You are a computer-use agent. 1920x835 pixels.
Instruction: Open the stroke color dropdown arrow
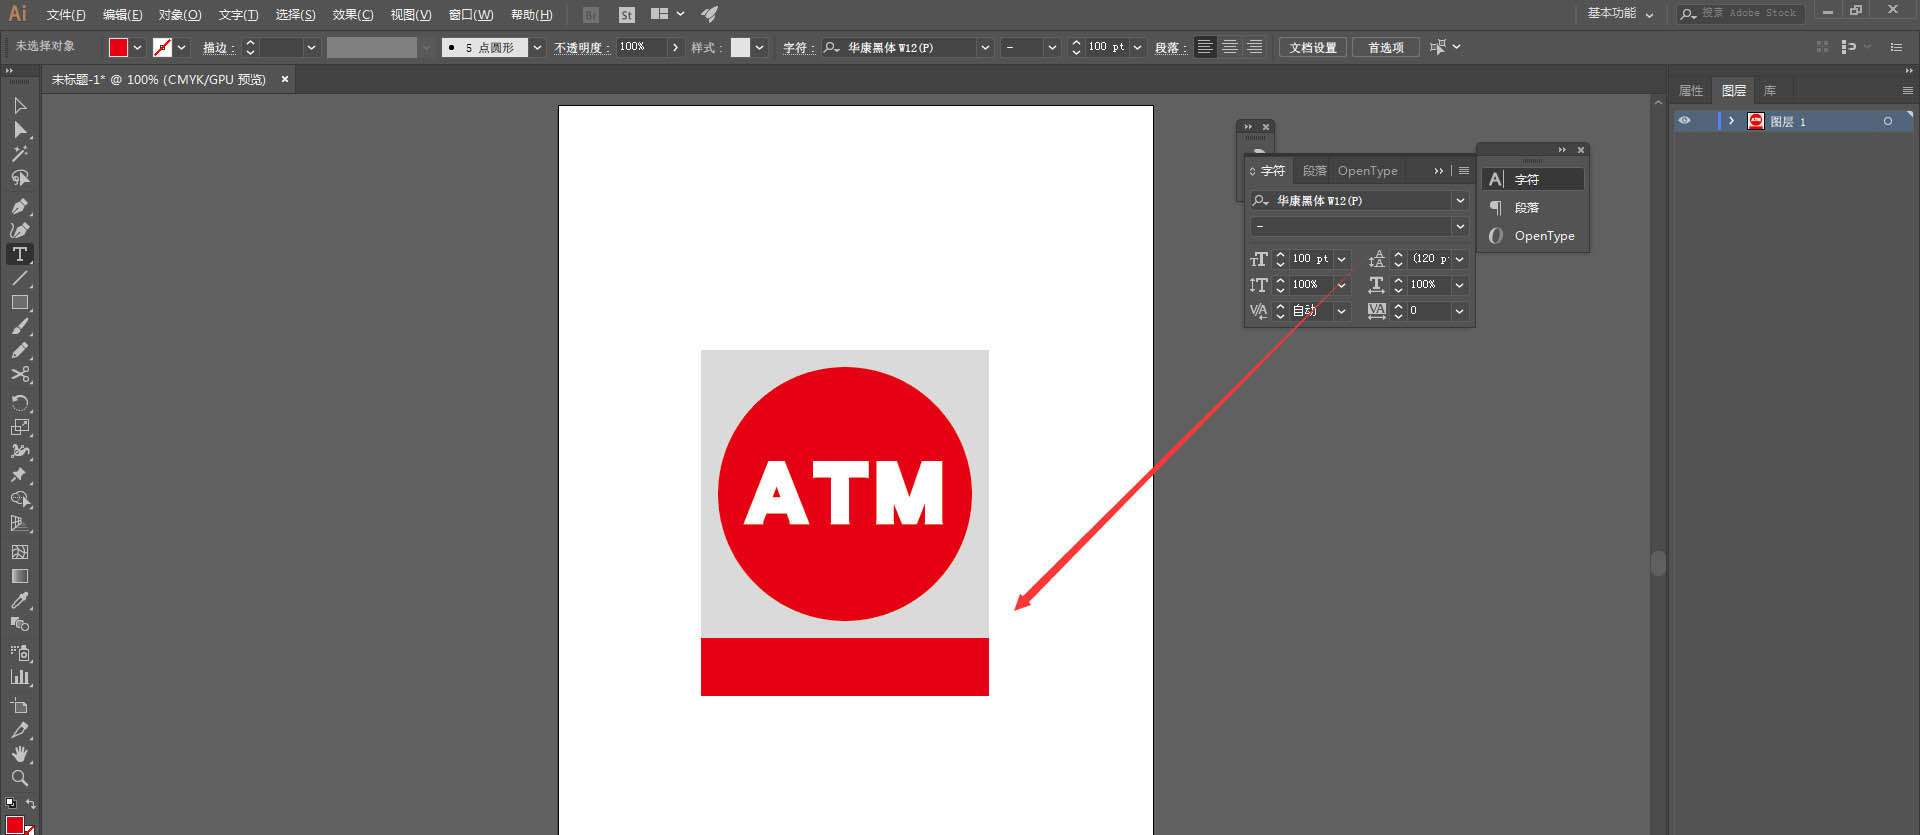pos(181,47)
